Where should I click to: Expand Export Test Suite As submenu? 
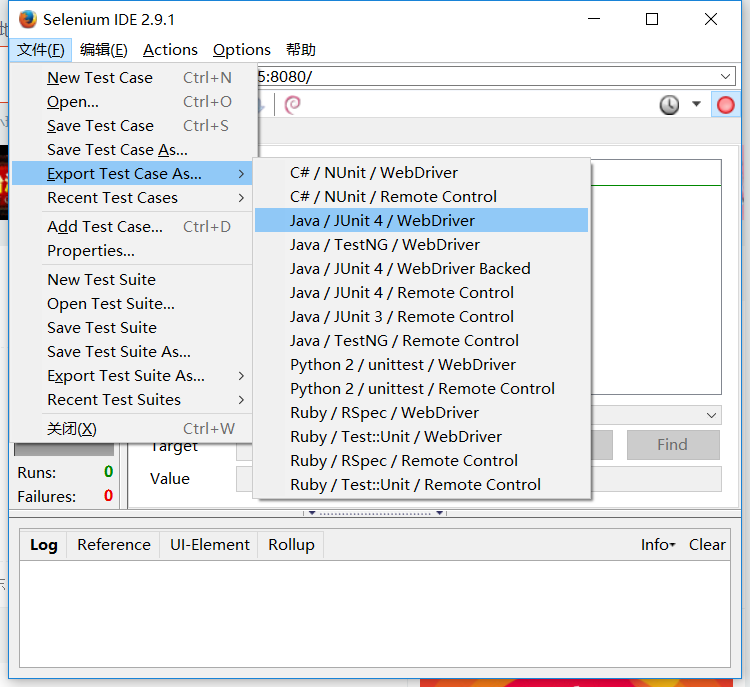133,376
